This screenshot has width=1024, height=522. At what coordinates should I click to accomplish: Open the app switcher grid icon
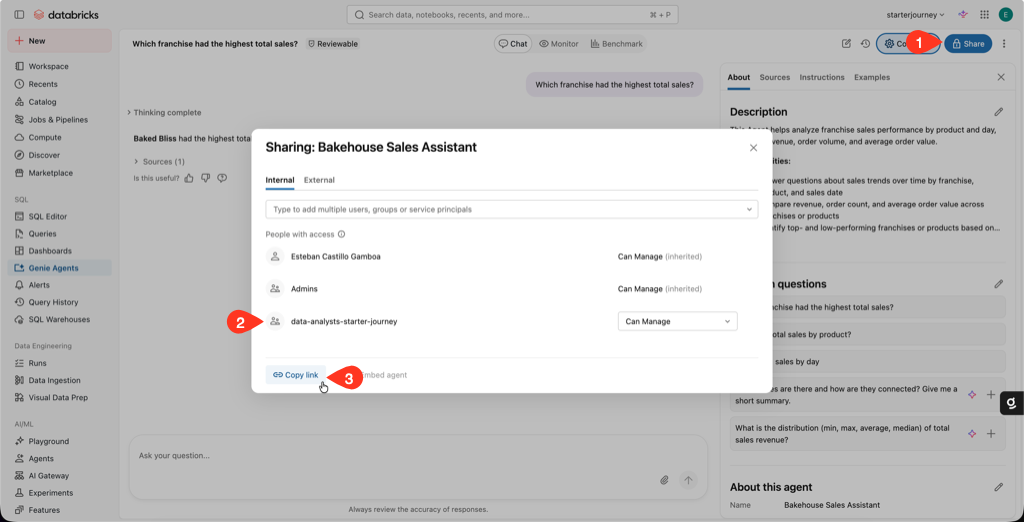(984, 14)
